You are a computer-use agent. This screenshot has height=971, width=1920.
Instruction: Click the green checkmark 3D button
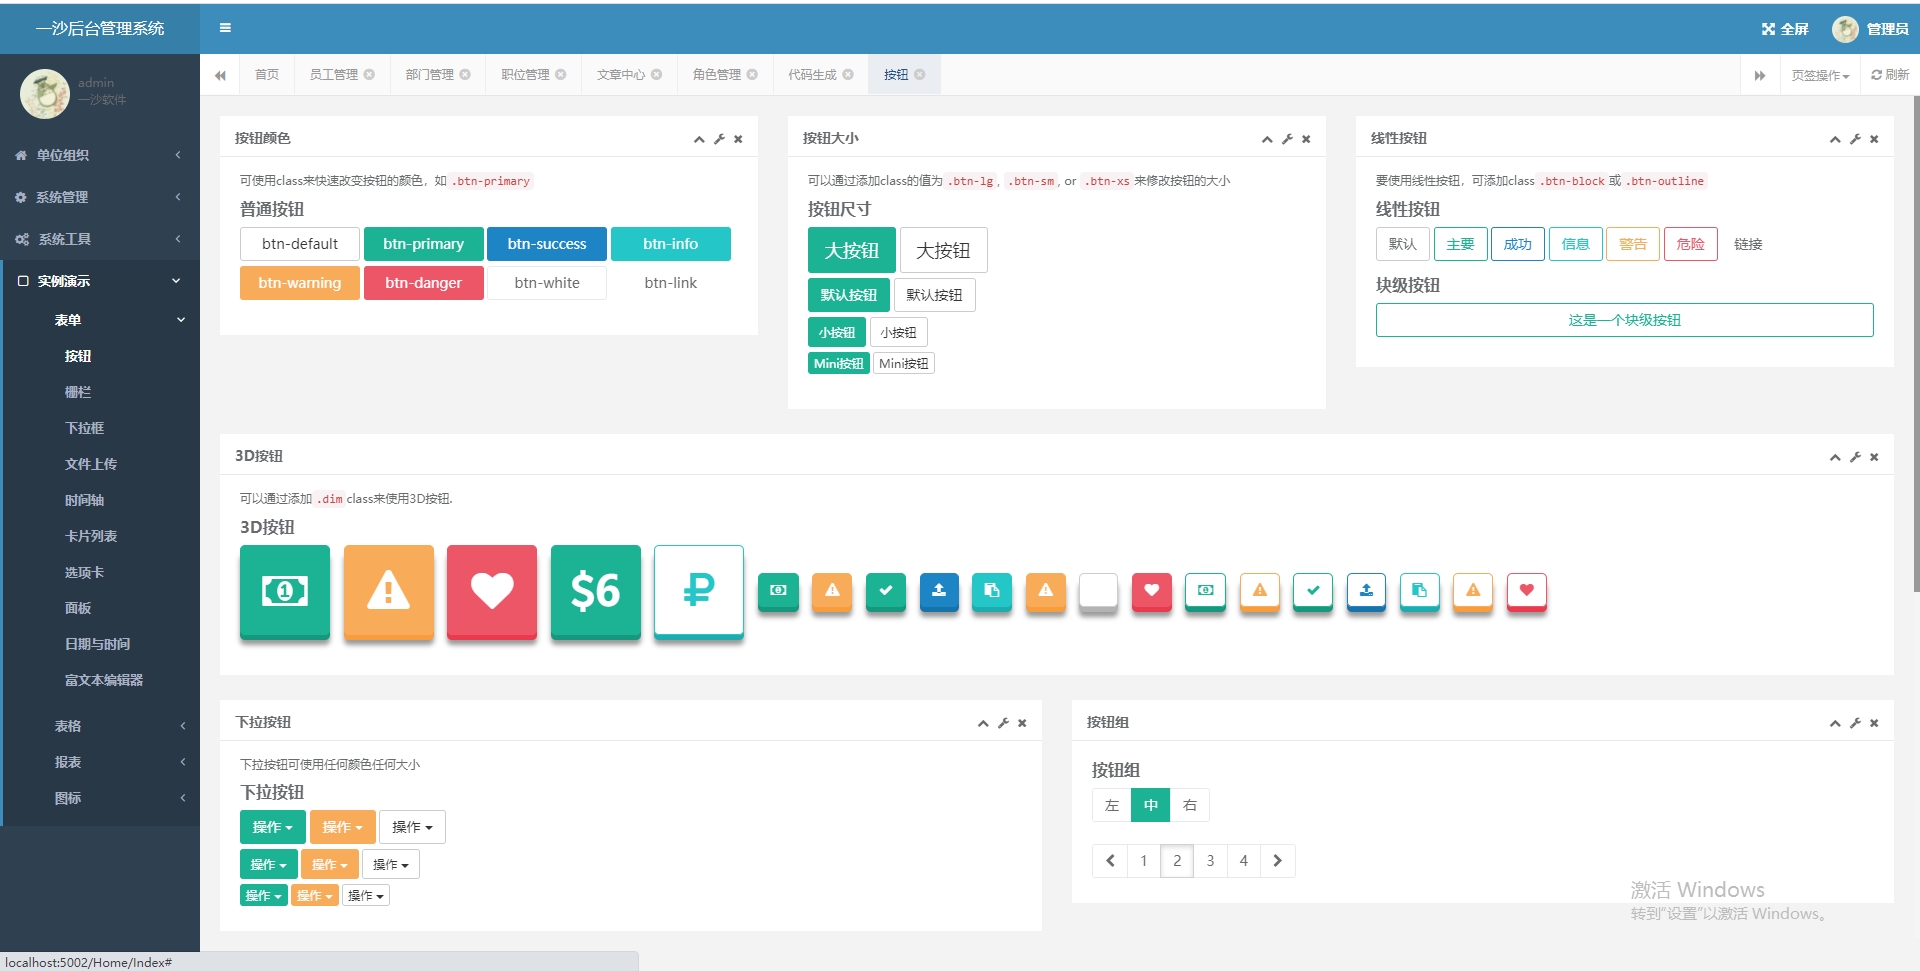click(885, 591)
